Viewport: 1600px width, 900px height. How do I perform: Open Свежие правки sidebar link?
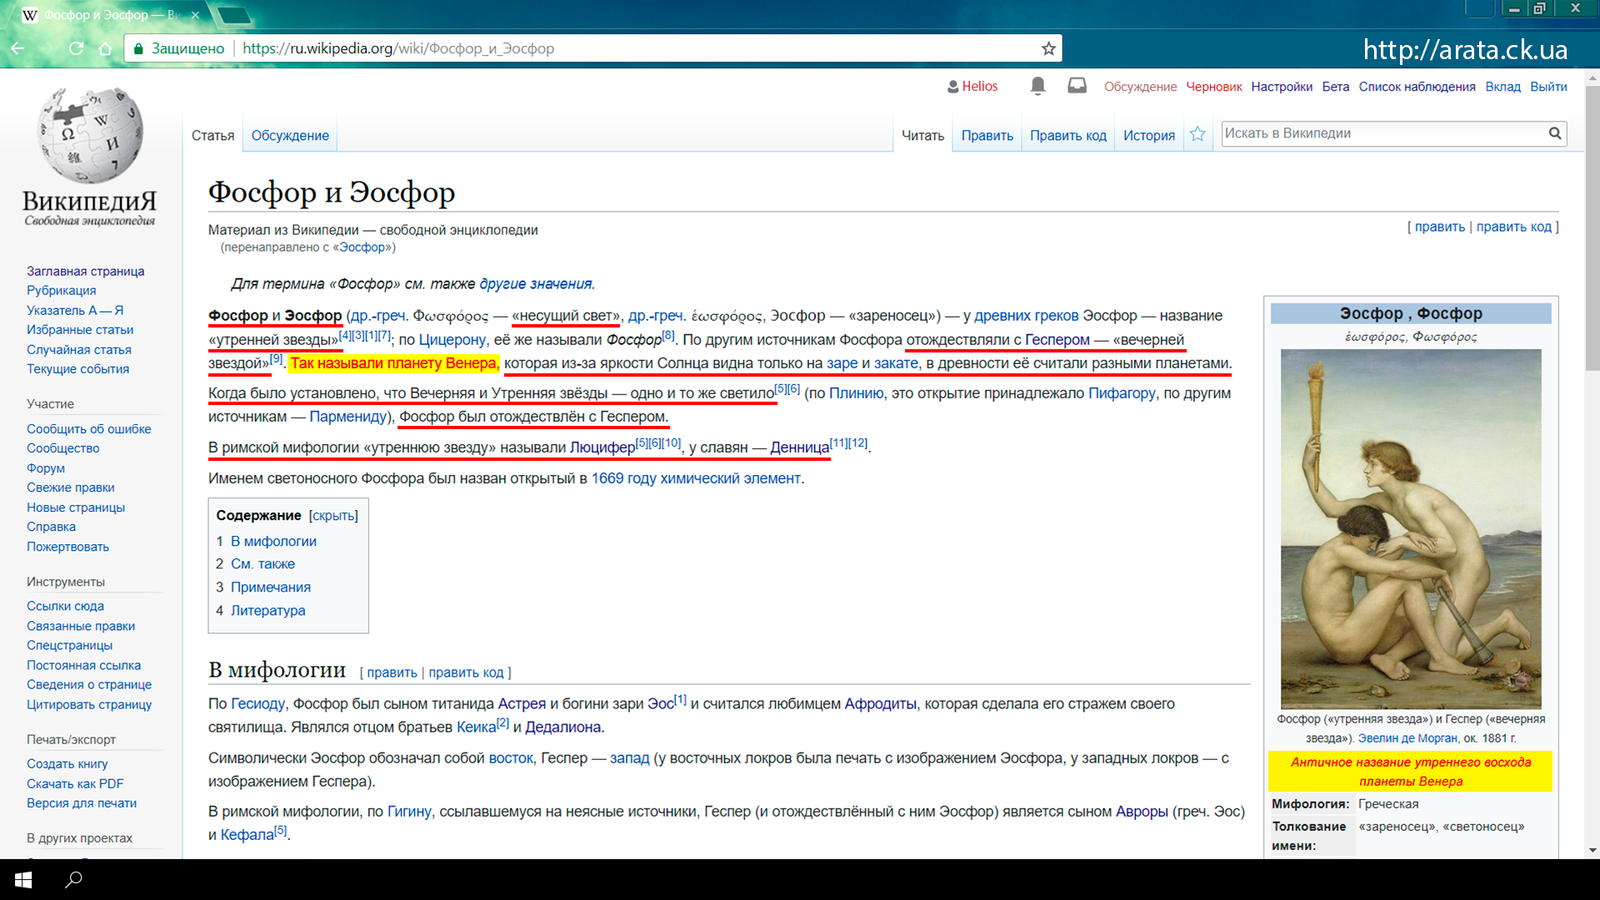(71, 487)
